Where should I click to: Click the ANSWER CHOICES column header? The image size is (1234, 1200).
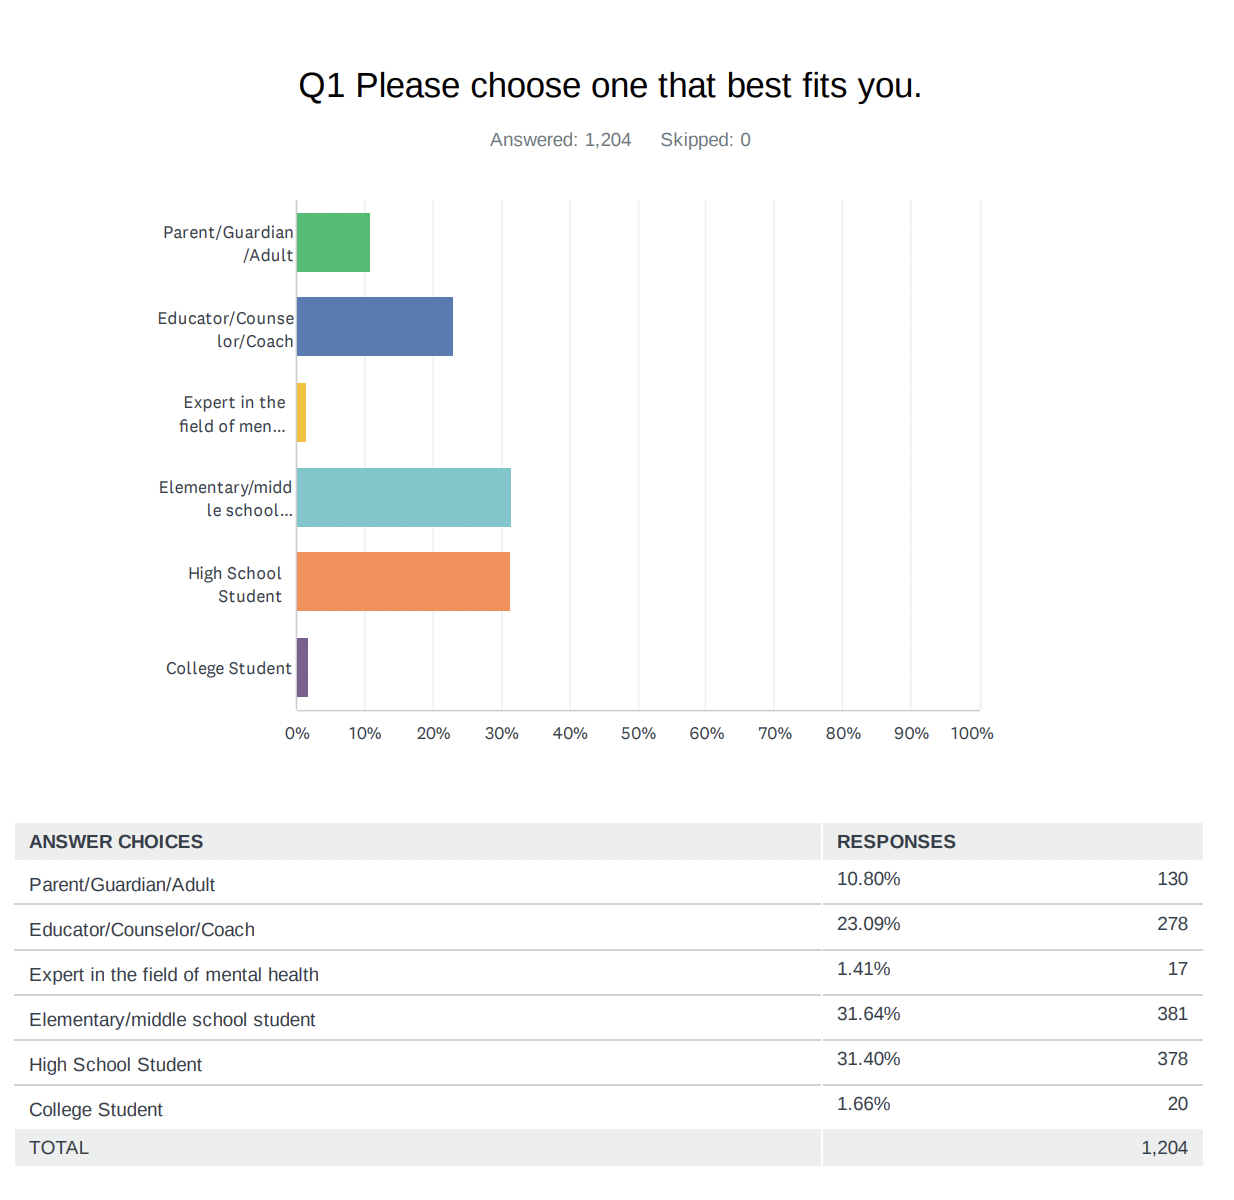(116, 842)
